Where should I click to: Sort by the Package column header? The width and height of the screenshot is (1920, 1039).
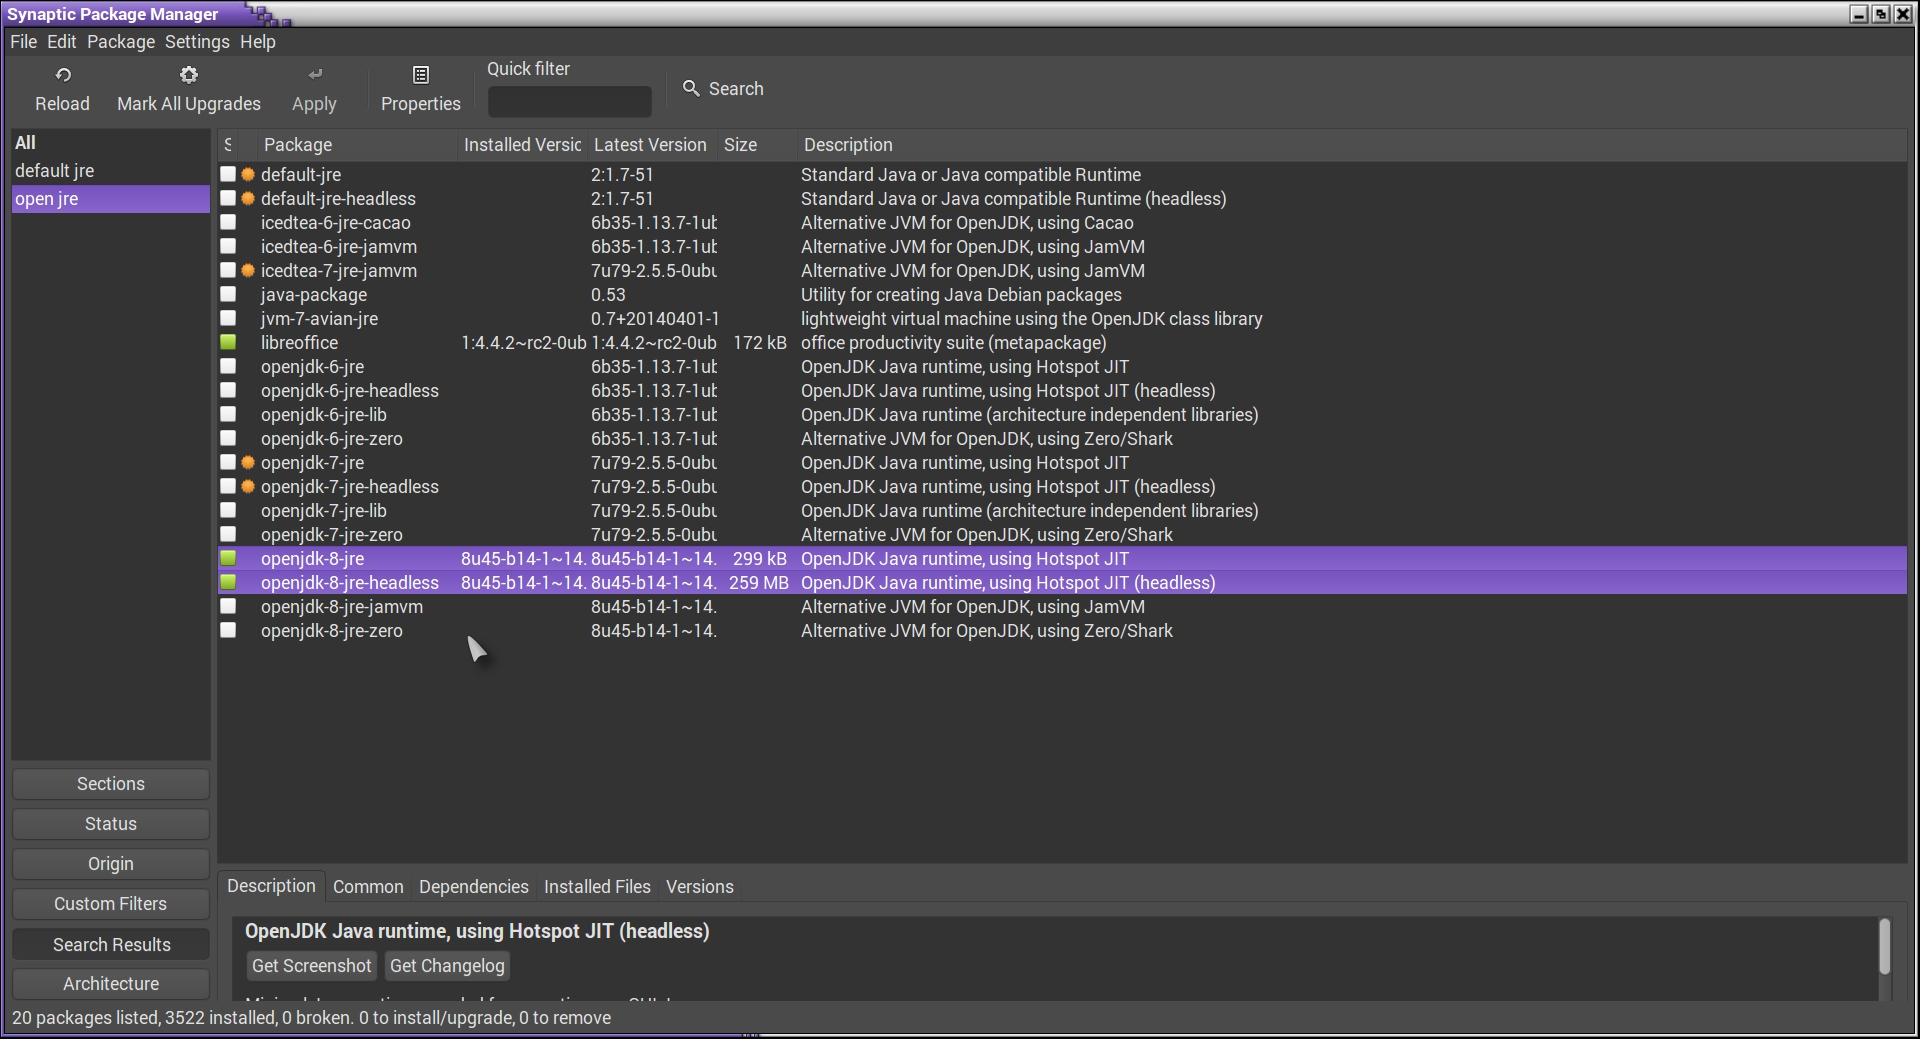pos(298,145)
